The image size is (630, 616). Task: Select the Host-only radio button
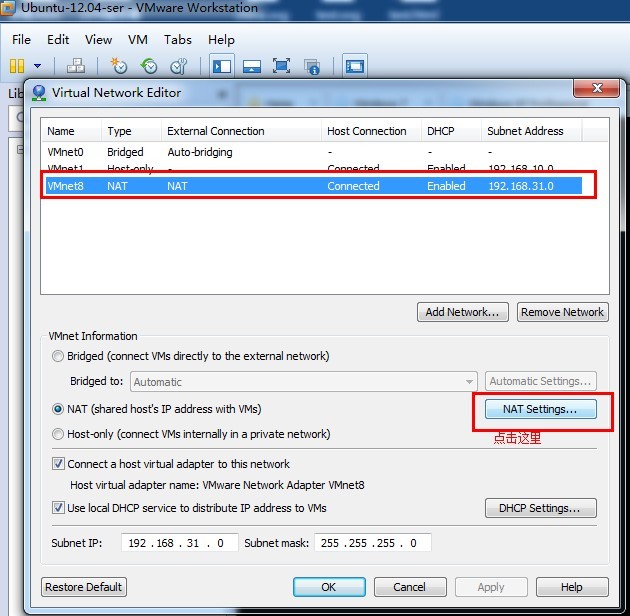coord(58,434)
